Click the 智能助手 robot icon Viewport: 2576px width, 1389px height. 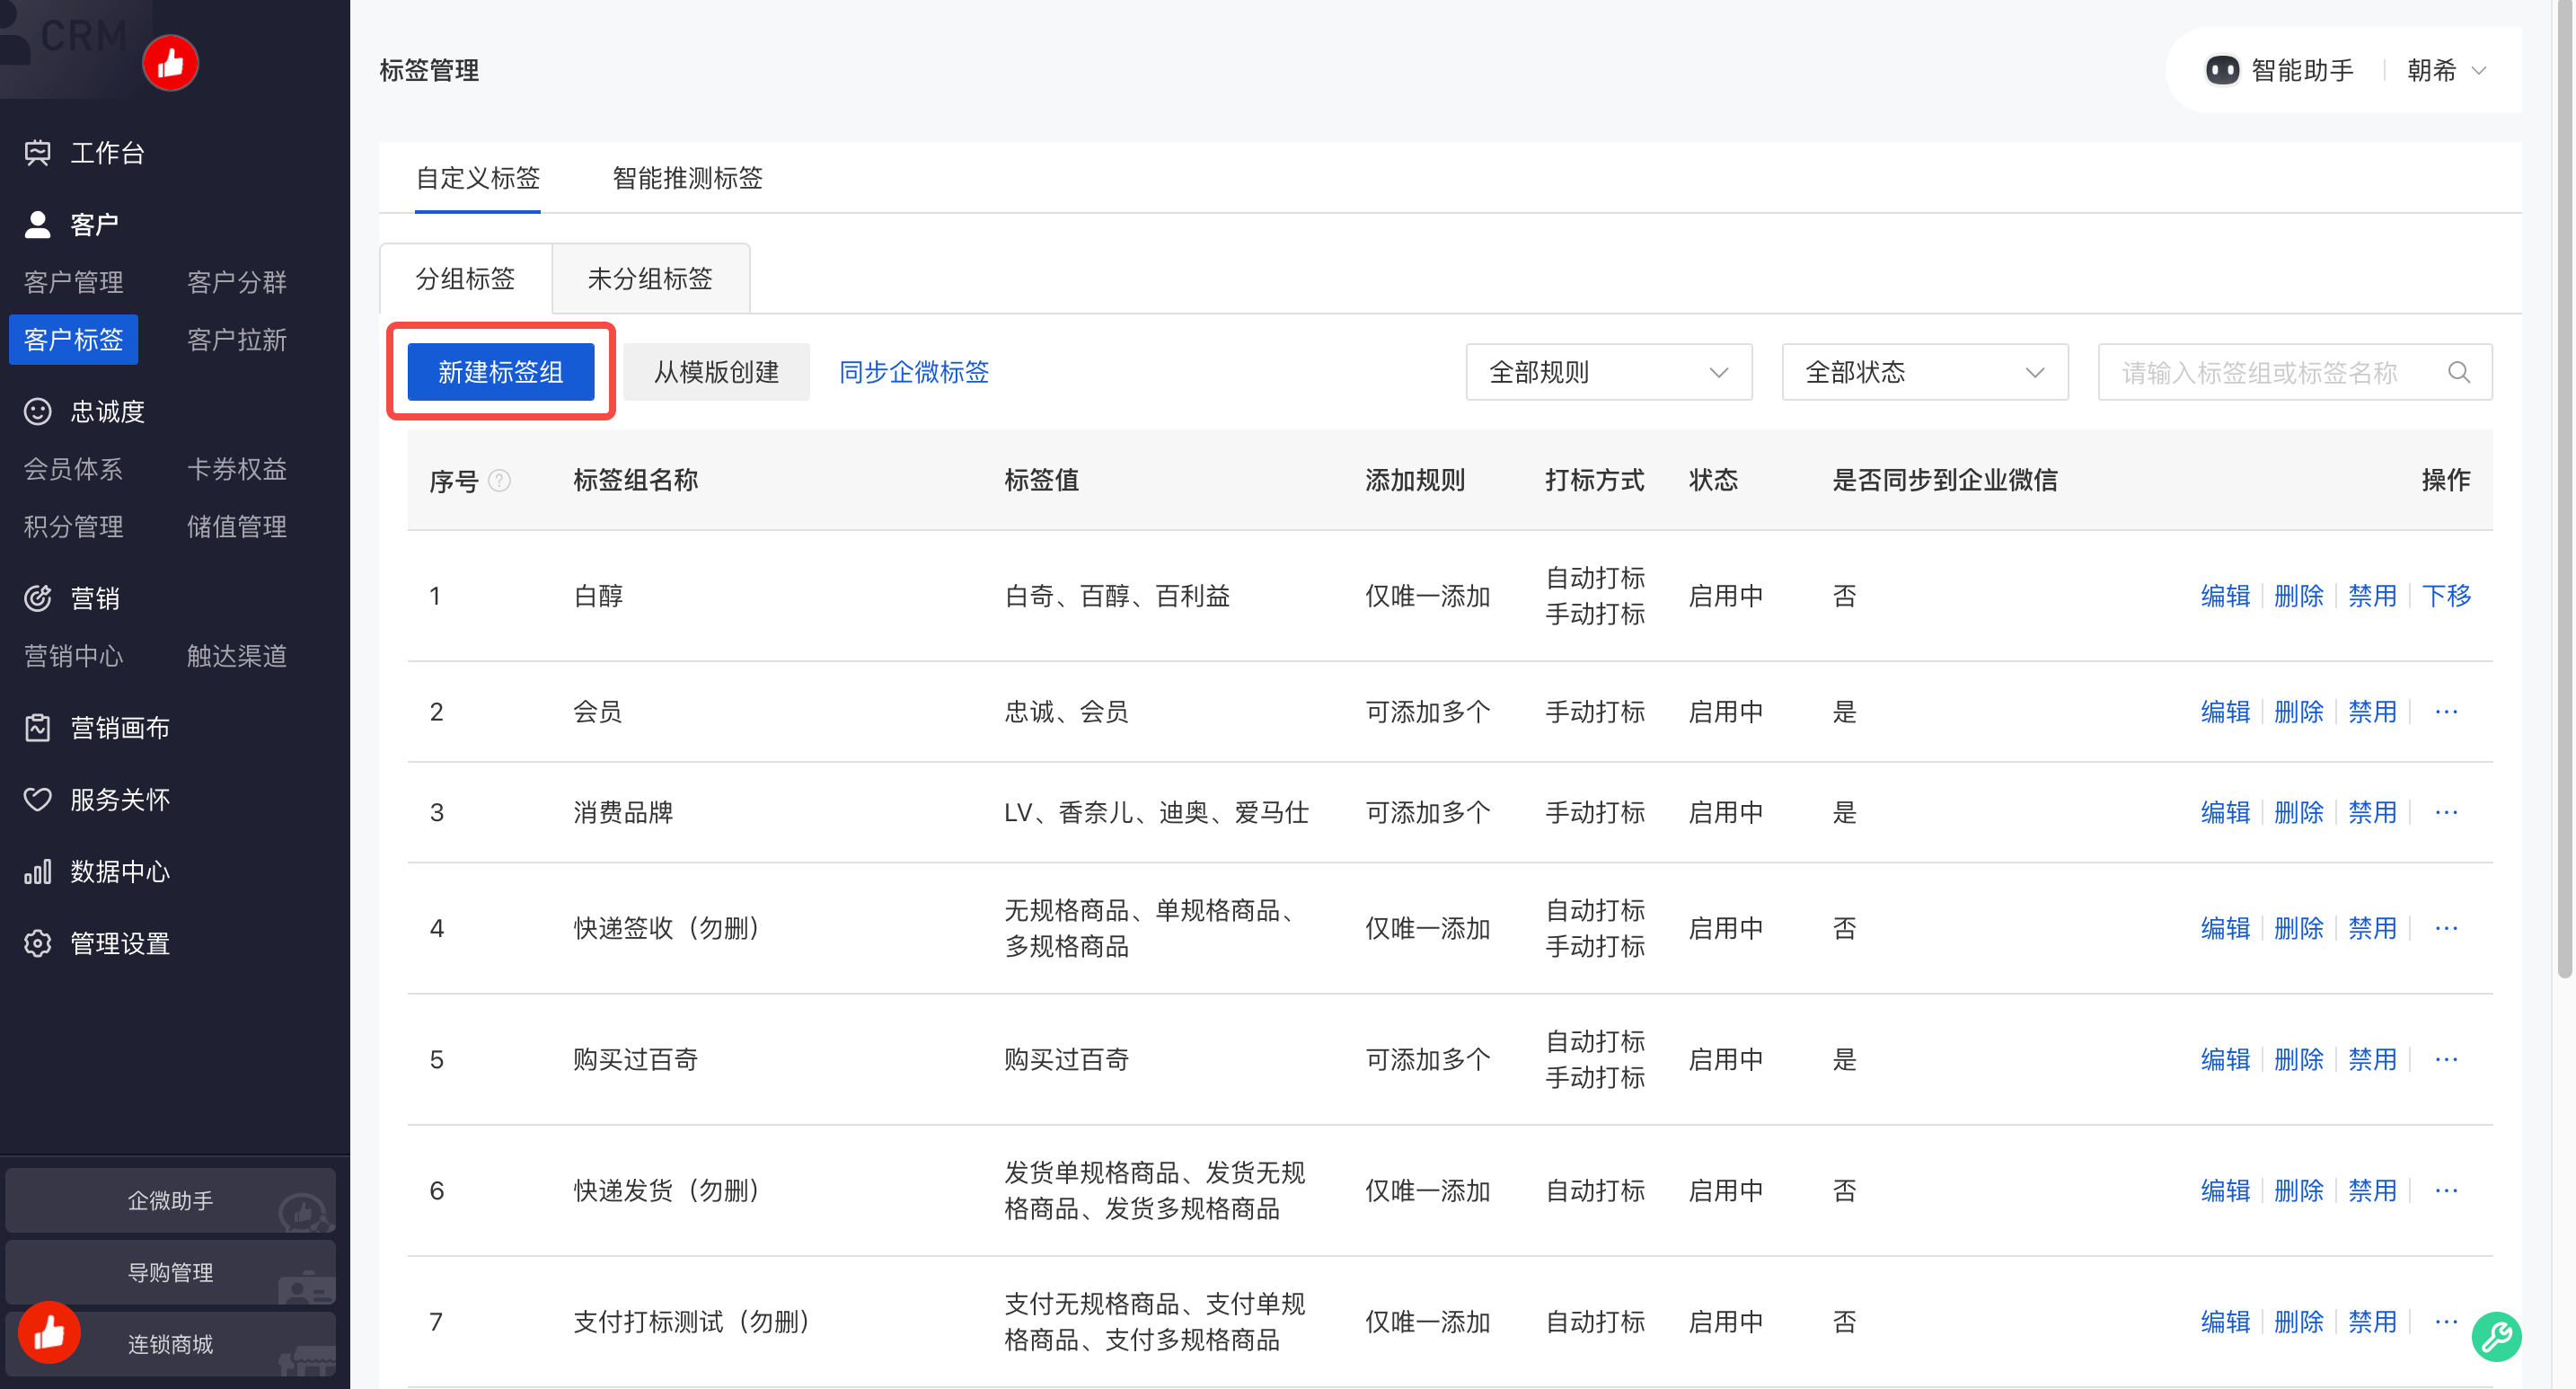(x=2222, y=70)
